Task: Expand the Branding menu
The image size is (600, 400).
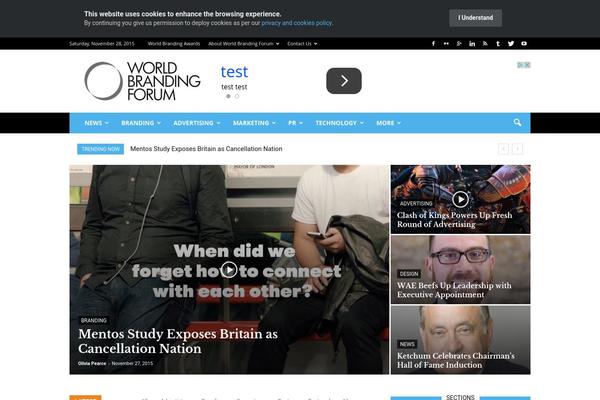Action: (141, 123)
